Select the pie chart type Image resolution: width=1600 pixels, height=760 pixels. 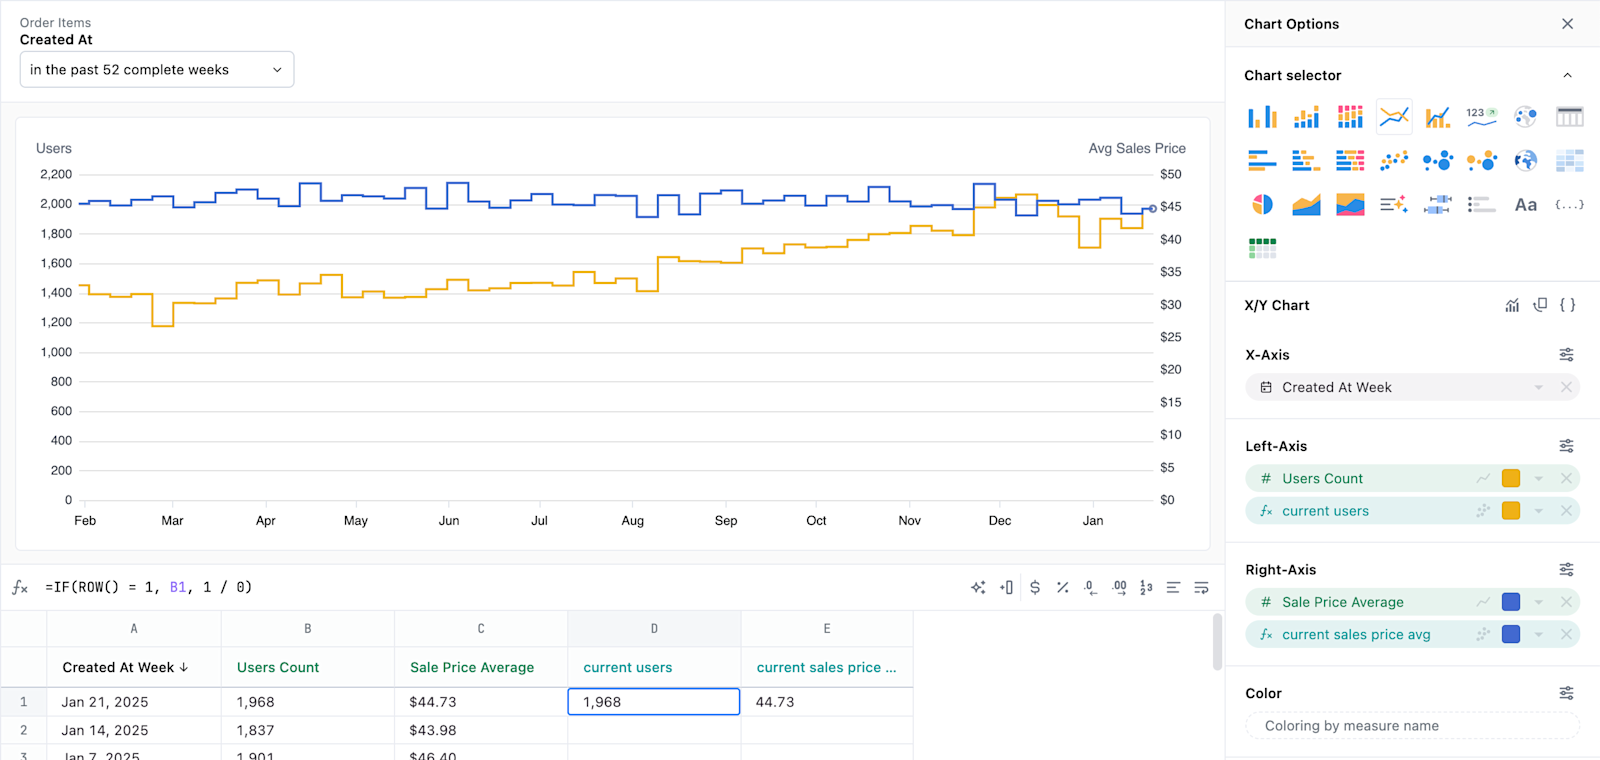click(1262, 204)
